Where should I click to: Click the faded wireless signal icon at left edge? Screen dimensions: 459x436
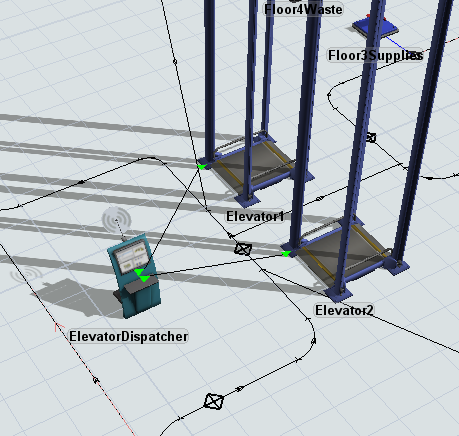27,274
